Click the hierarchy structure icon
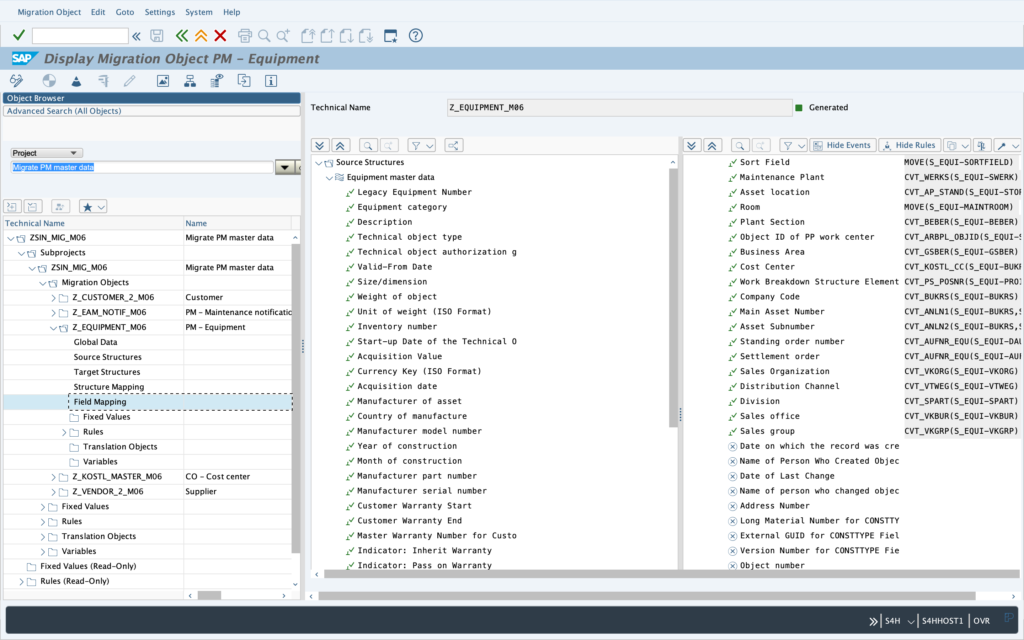Image resolution: width=1024 pixels, height=640 pixels. click(190, 81)
